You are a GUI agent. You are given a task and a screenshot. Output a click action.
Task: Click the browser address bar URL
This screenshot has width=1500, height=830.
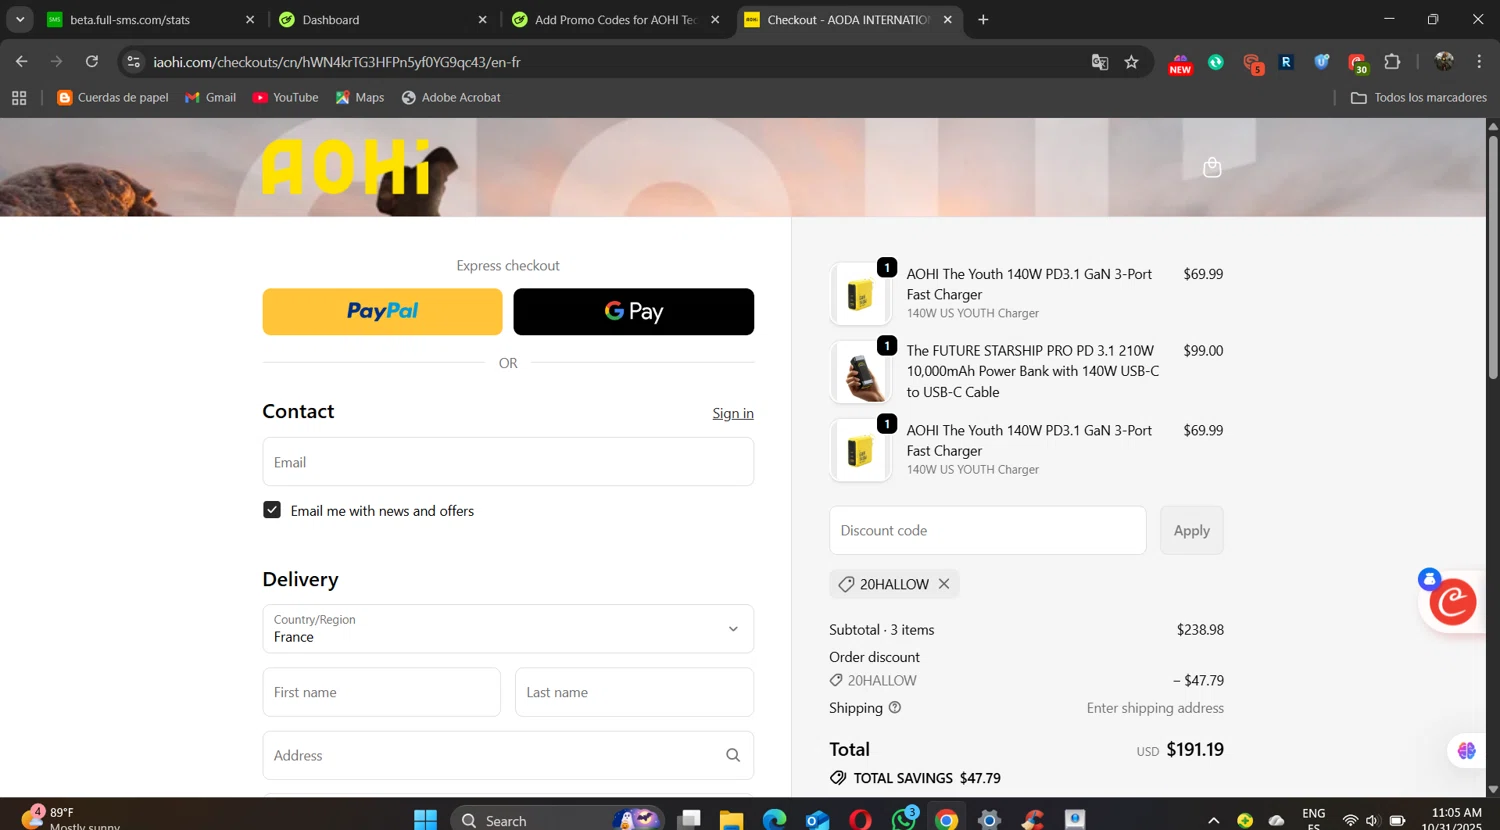tap(337, 62)
